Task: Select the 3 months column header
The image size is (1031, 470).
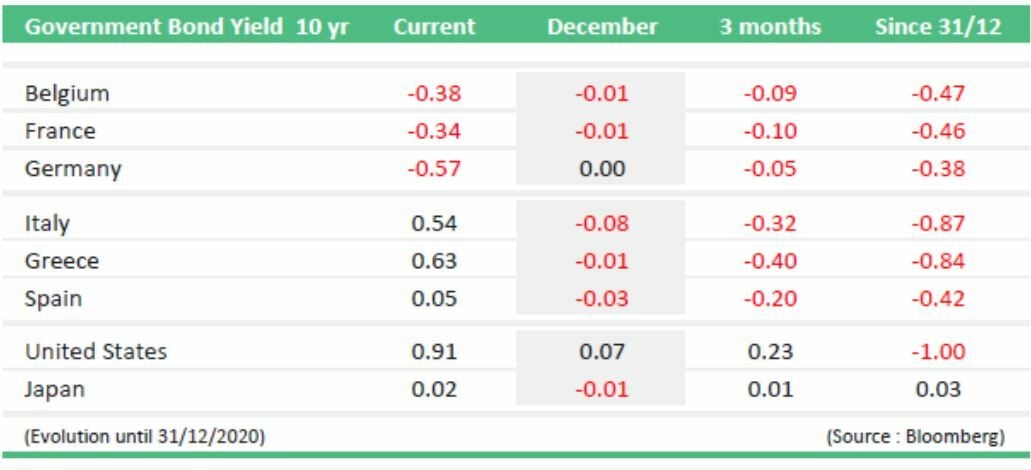Action: pos(770,27)
